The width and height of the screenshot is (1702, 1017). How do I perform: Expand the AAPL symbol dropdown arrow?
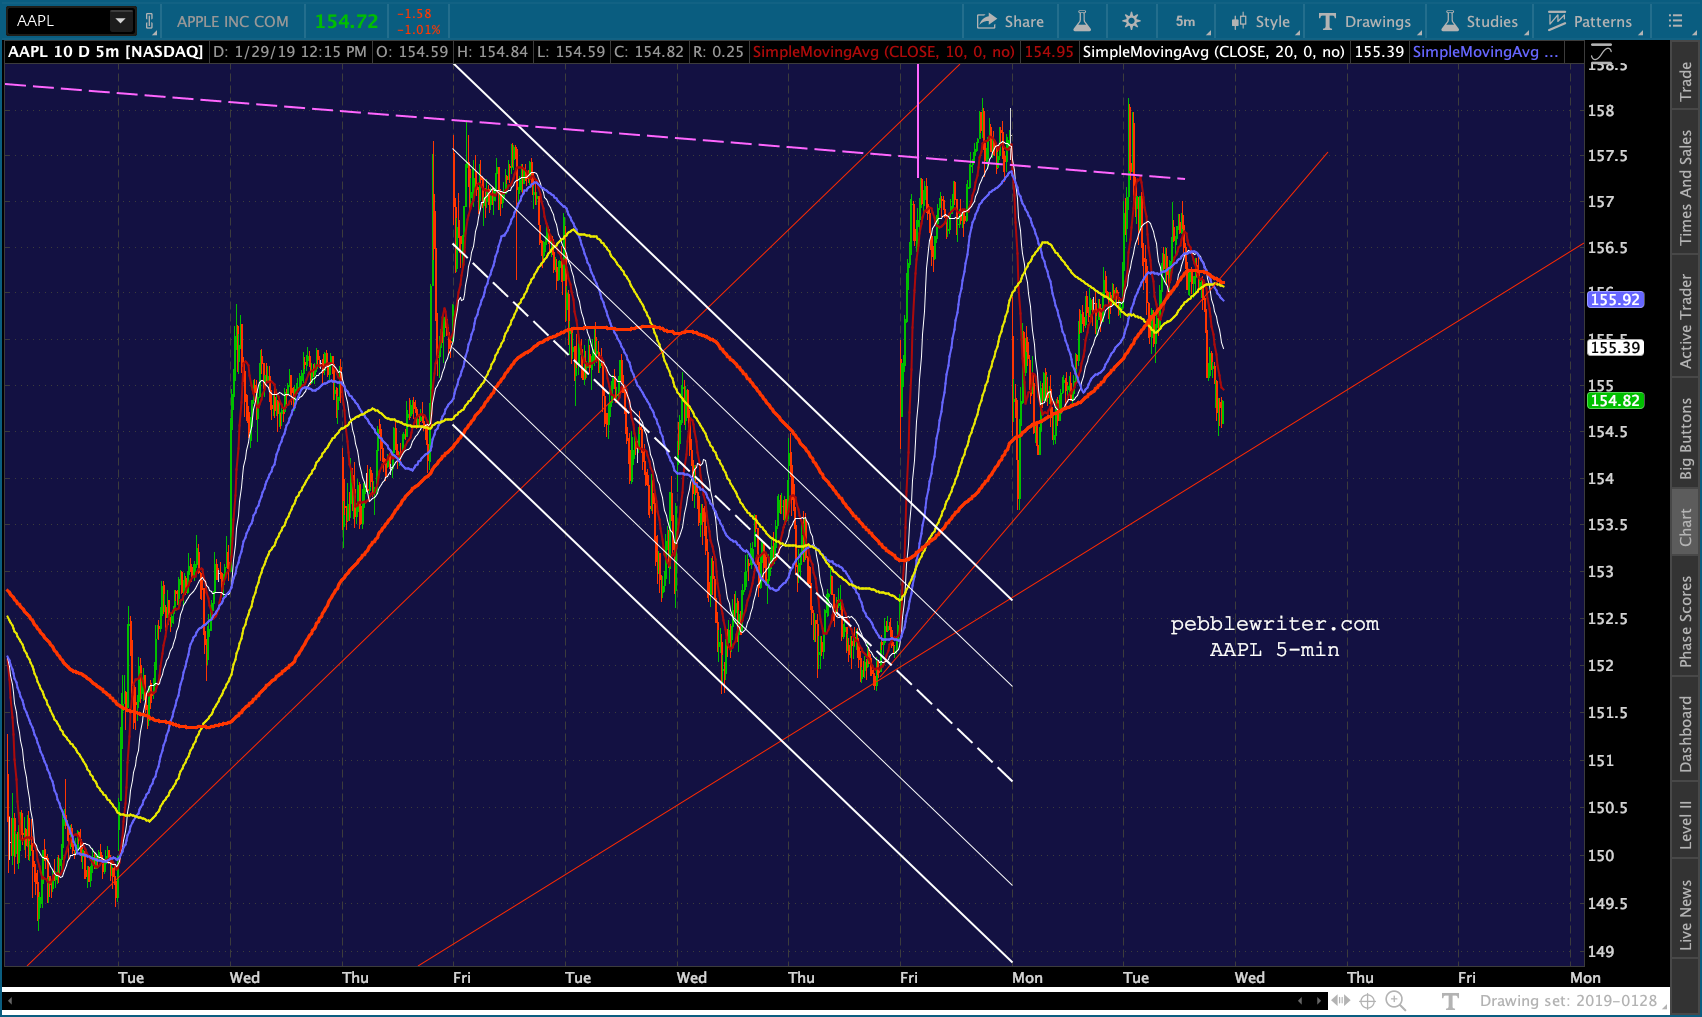click(x=121, y=21)
